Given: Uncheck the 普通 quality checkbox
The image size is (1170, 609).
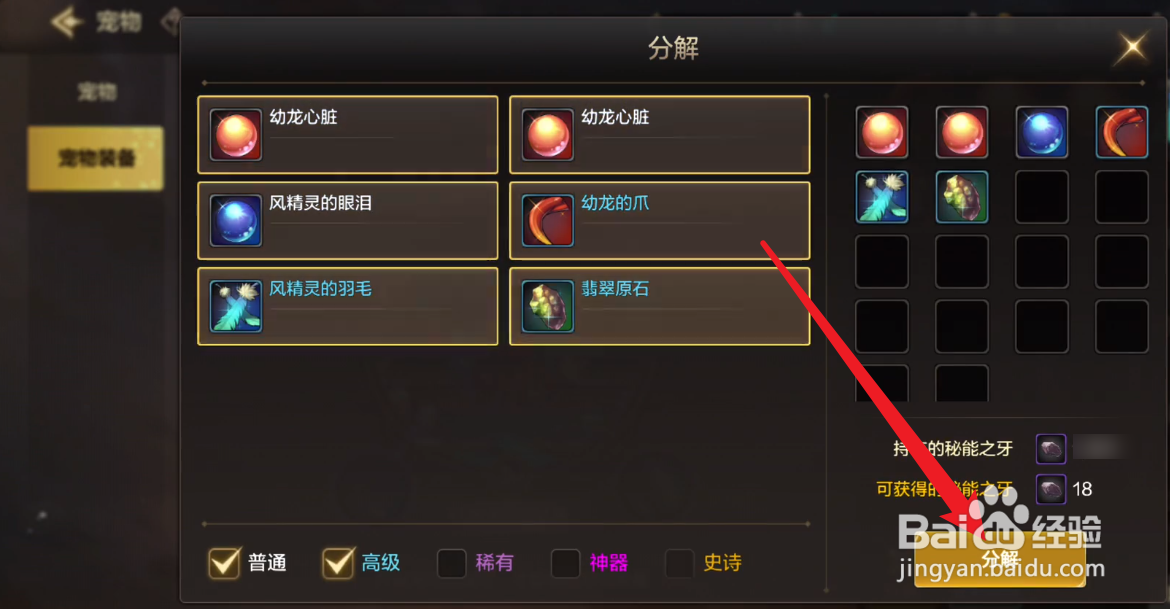Looking at the screenshot, I should (224, 563).
